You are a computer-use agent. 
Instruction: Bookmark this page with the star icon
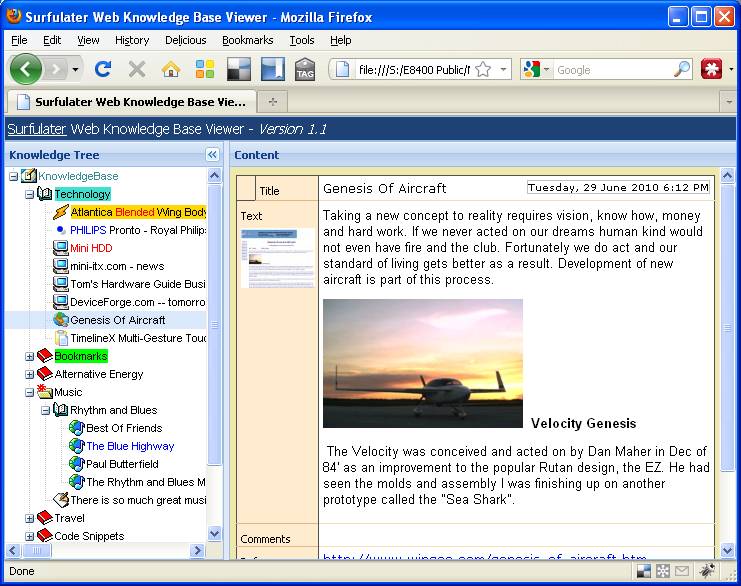483,70
